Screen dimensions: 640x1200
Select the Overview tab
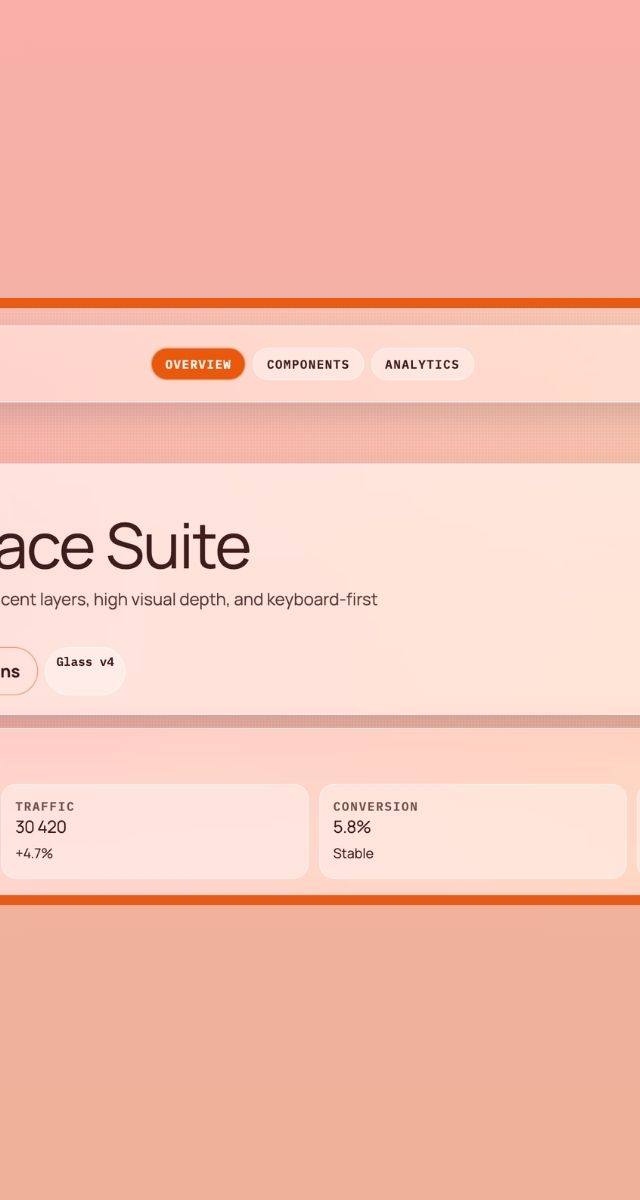tap(198, 364)
